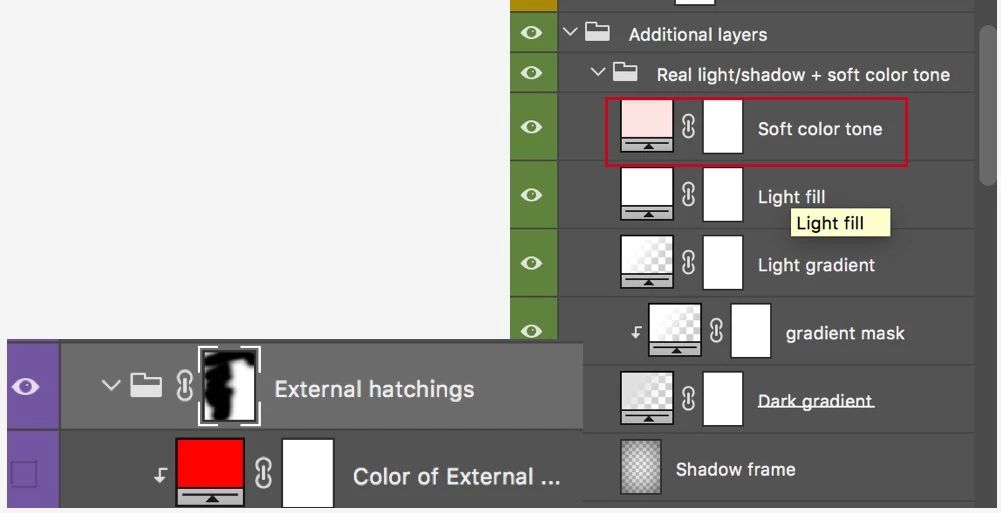Collapse the External hatchings group
The height and width of the screenshot is (513, 1001).
111,385
